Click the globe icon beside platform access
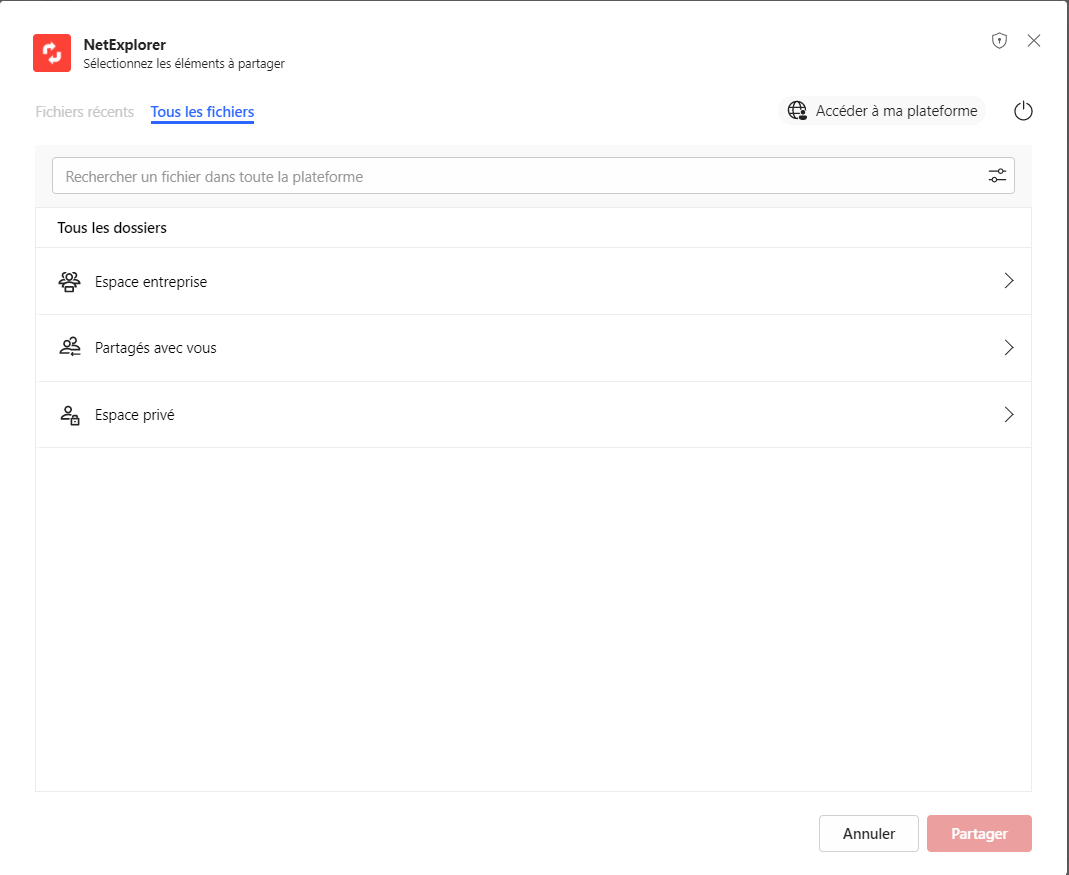1069x875 pixels. [797, 111]
